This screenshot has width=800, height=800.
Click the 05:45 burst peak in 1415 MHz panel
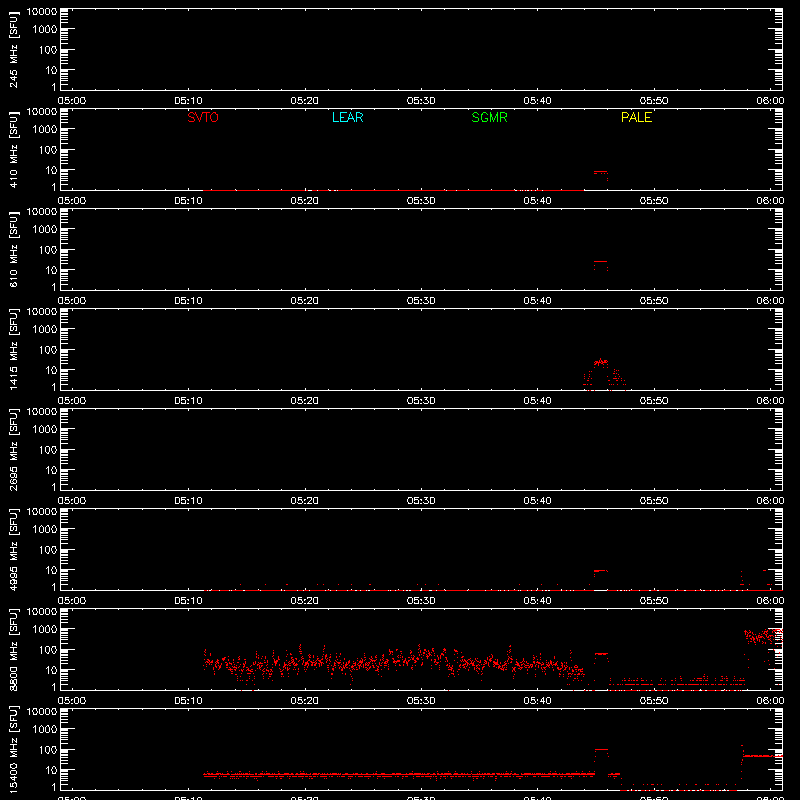point(601,362)
